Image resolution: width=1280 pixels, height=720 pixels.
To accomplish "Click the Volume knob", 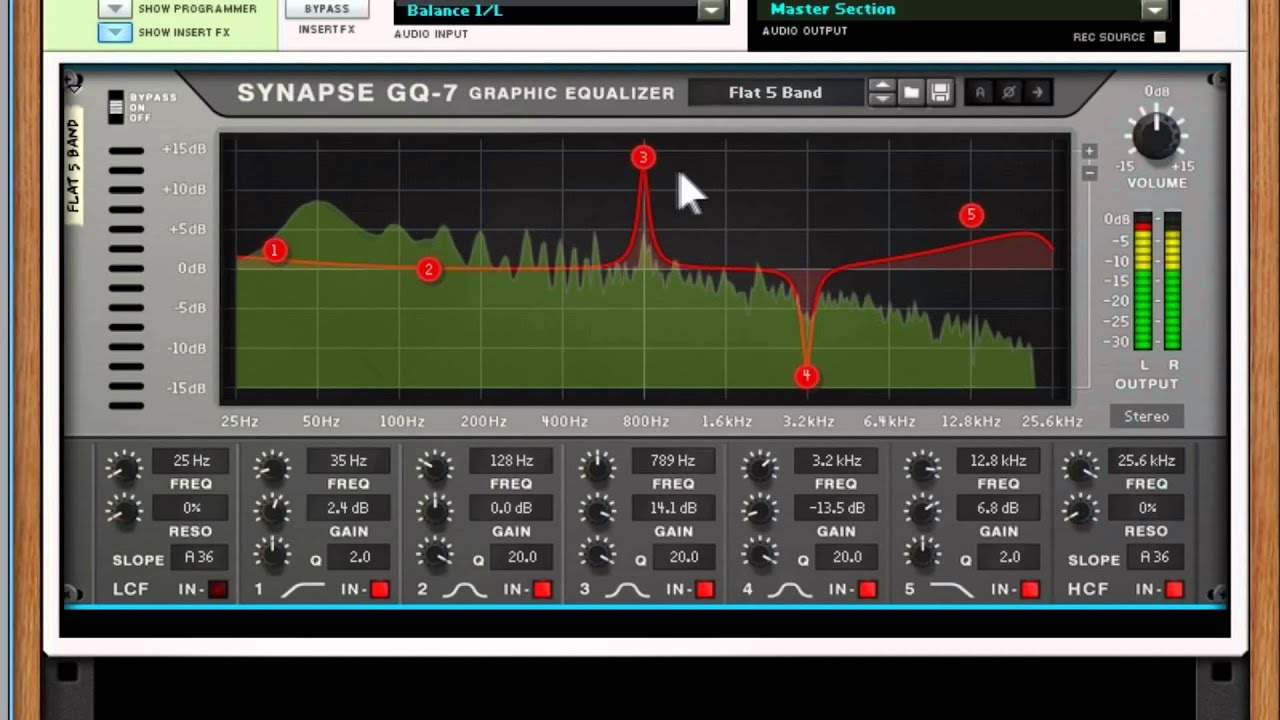I will (x=1157, y=137).
